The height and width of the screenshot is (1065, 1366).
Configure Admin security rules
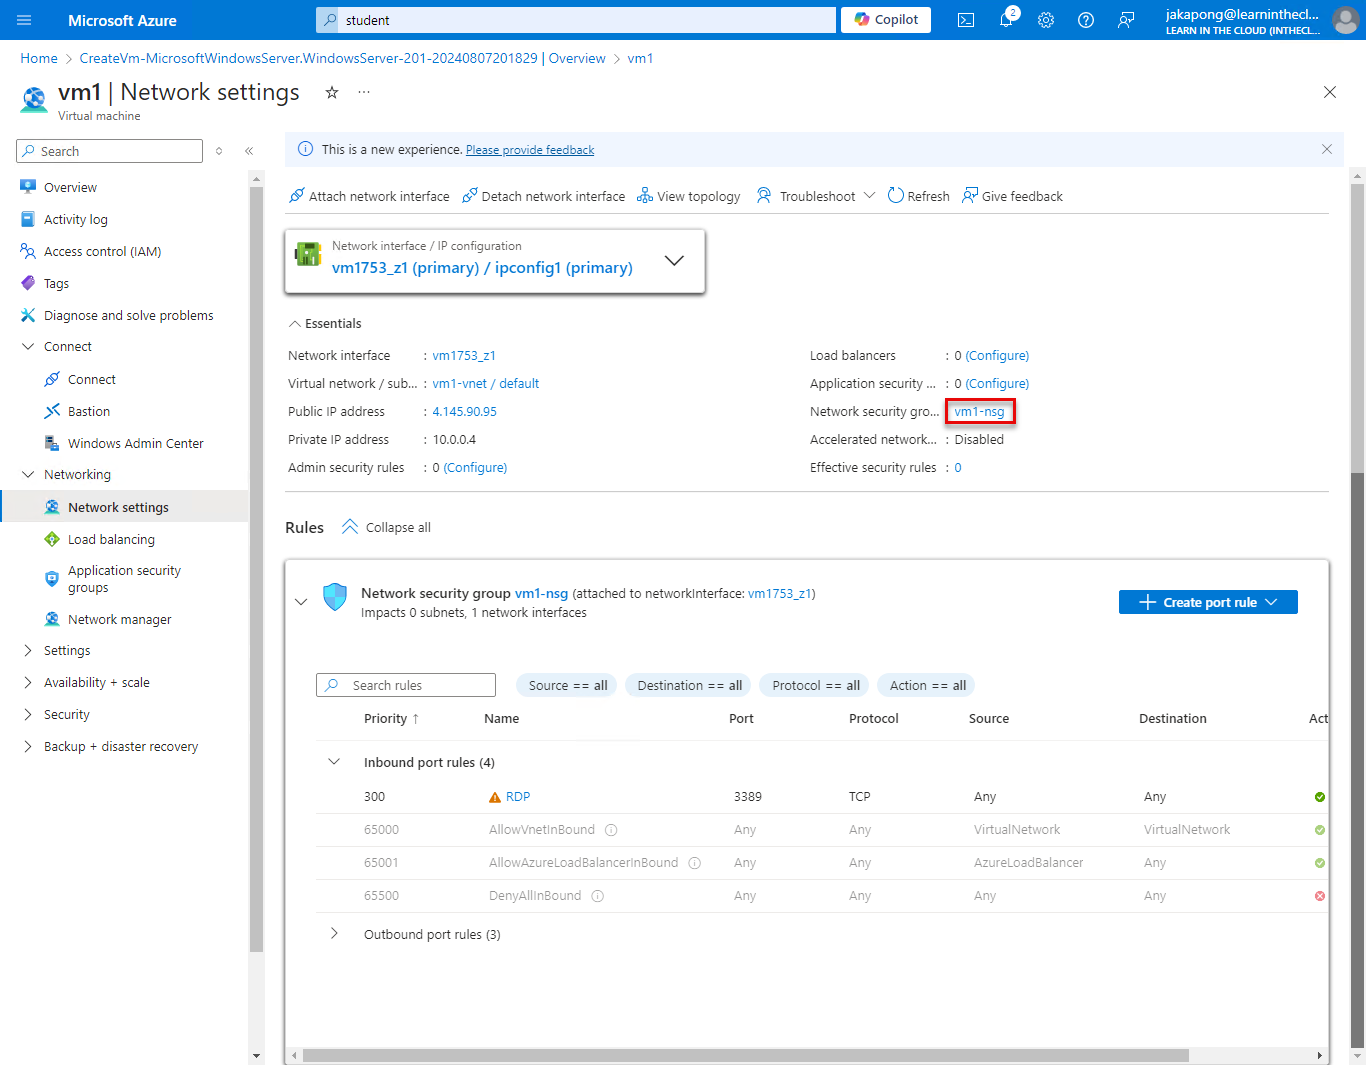coord(475,468)
